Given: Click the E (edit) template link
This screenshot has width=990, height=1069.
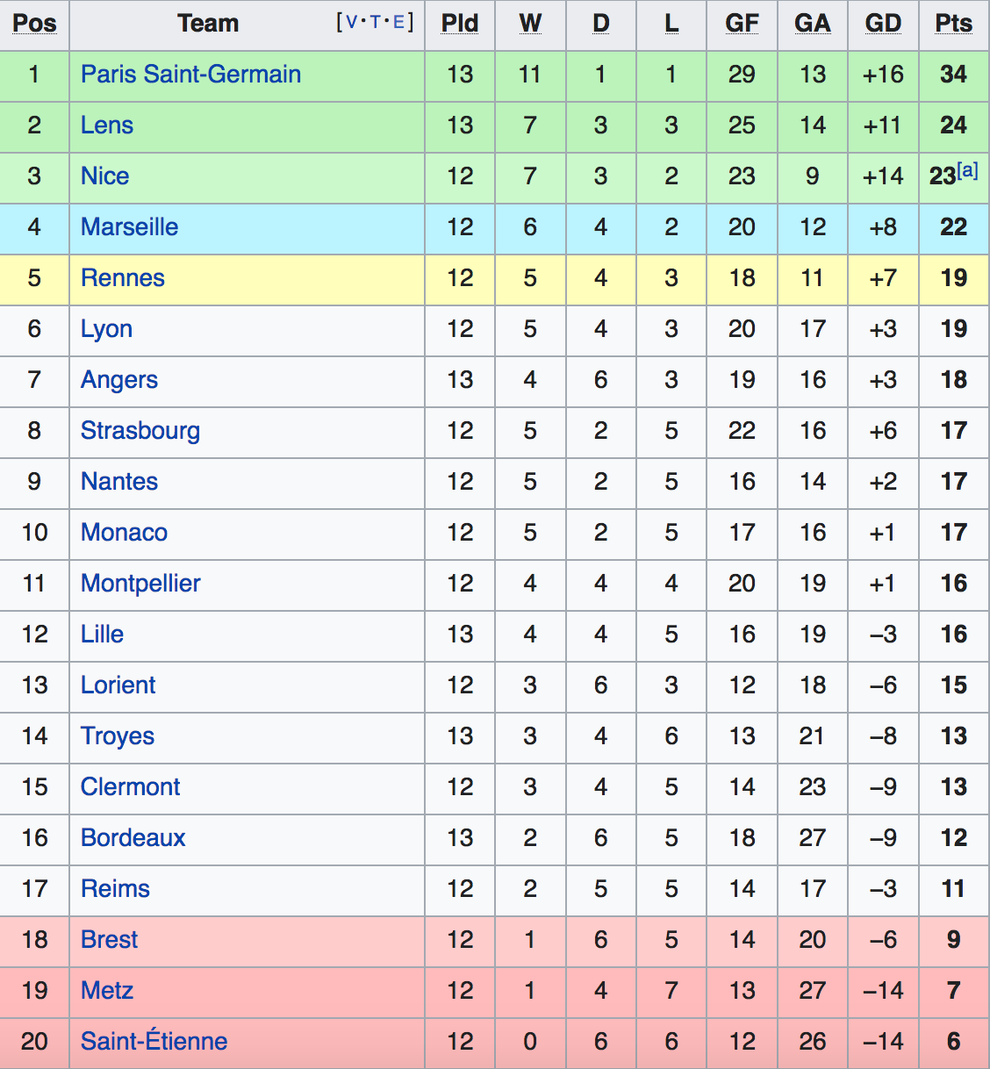Looking at the screenshot, I should point(398,22).
